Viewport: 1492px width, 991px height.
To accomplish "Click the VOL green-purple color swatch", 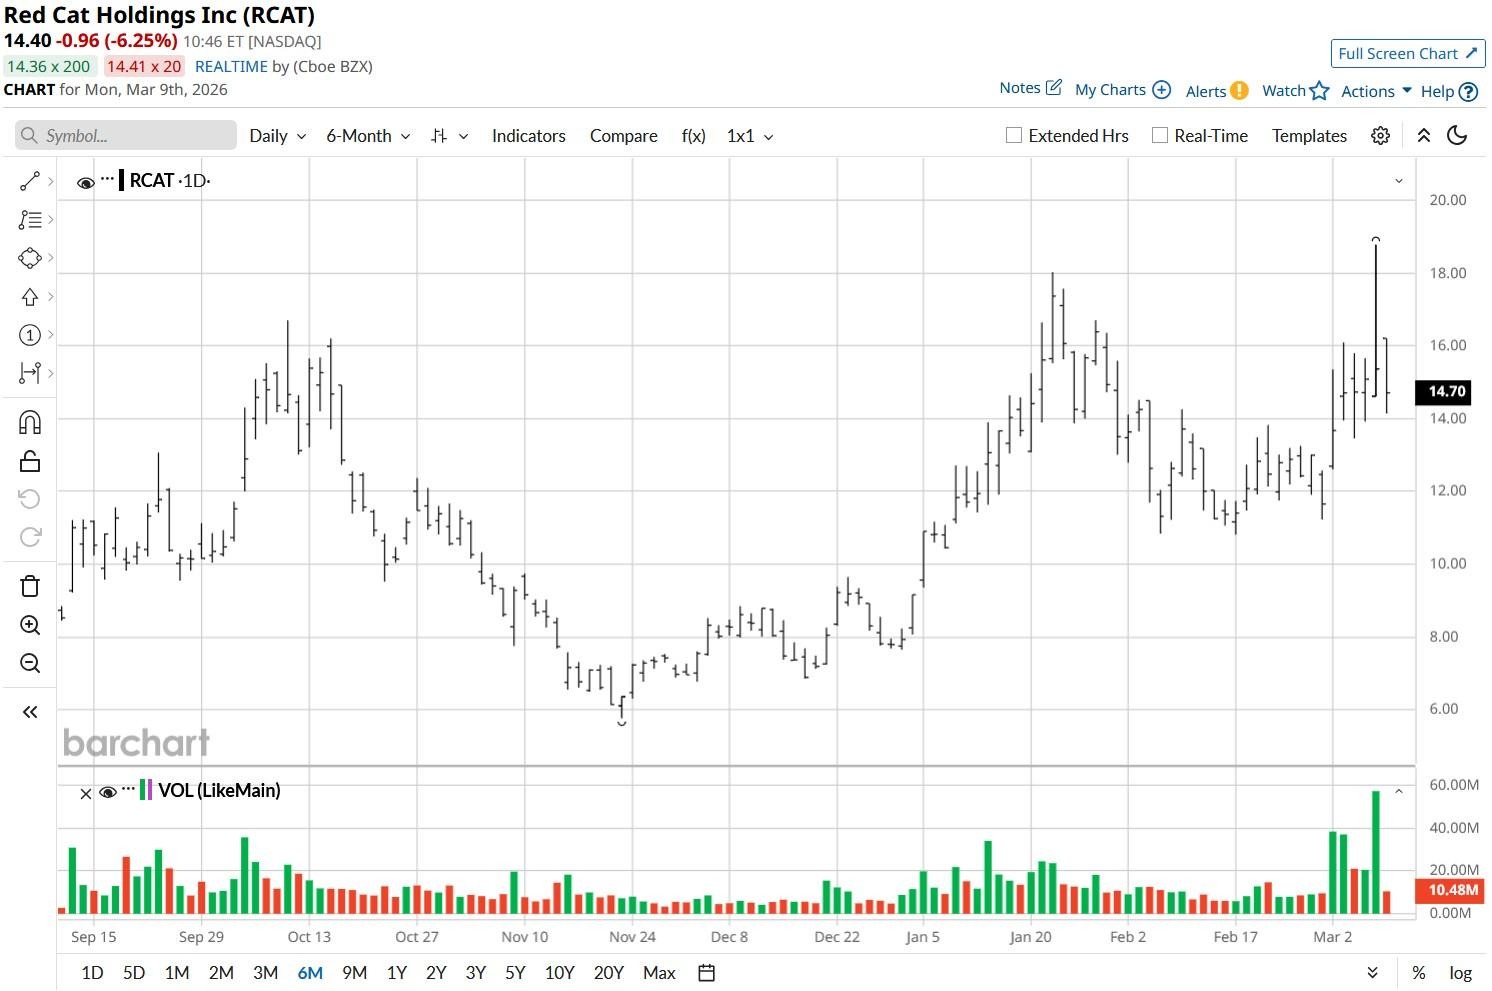I will pos(146,790).
